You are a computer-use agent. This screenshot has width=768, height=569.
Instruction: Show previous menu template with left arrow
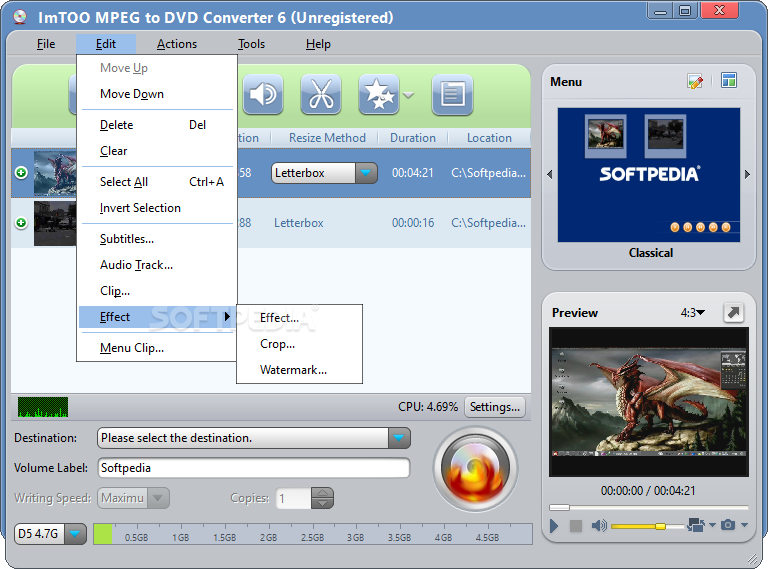[x=550, y=174]
